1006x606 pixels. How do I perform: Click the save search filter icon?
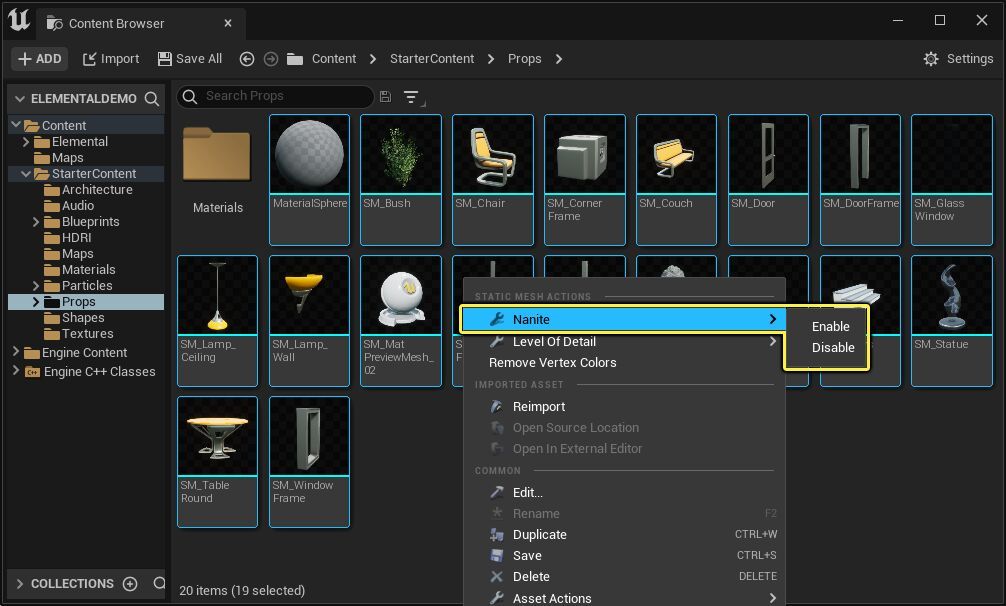(385, 96)
